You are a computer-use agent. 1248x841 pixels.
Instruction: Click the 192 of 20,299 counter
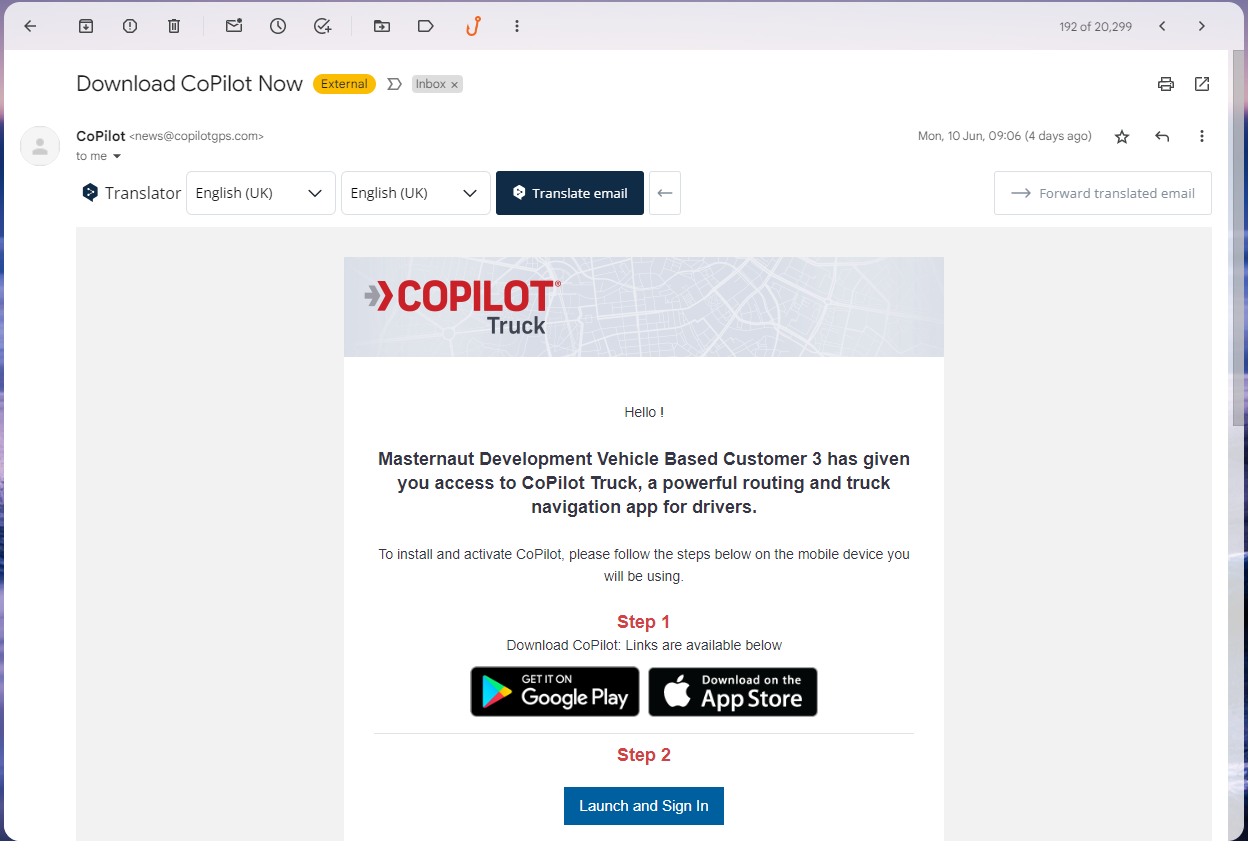pyautogui.click(x=1096, y=27)
